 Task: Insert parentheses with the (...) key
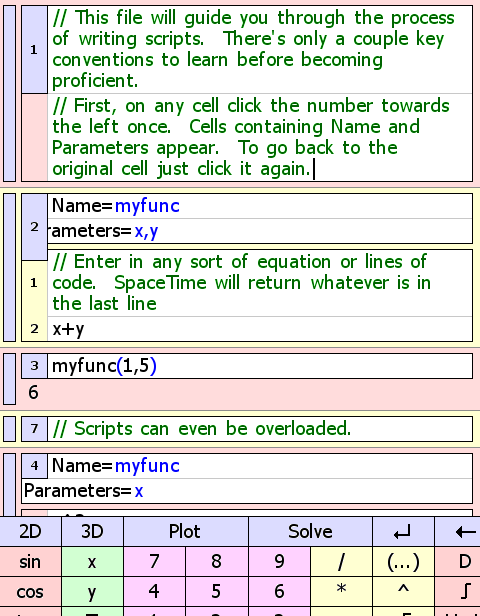(403, 562)
